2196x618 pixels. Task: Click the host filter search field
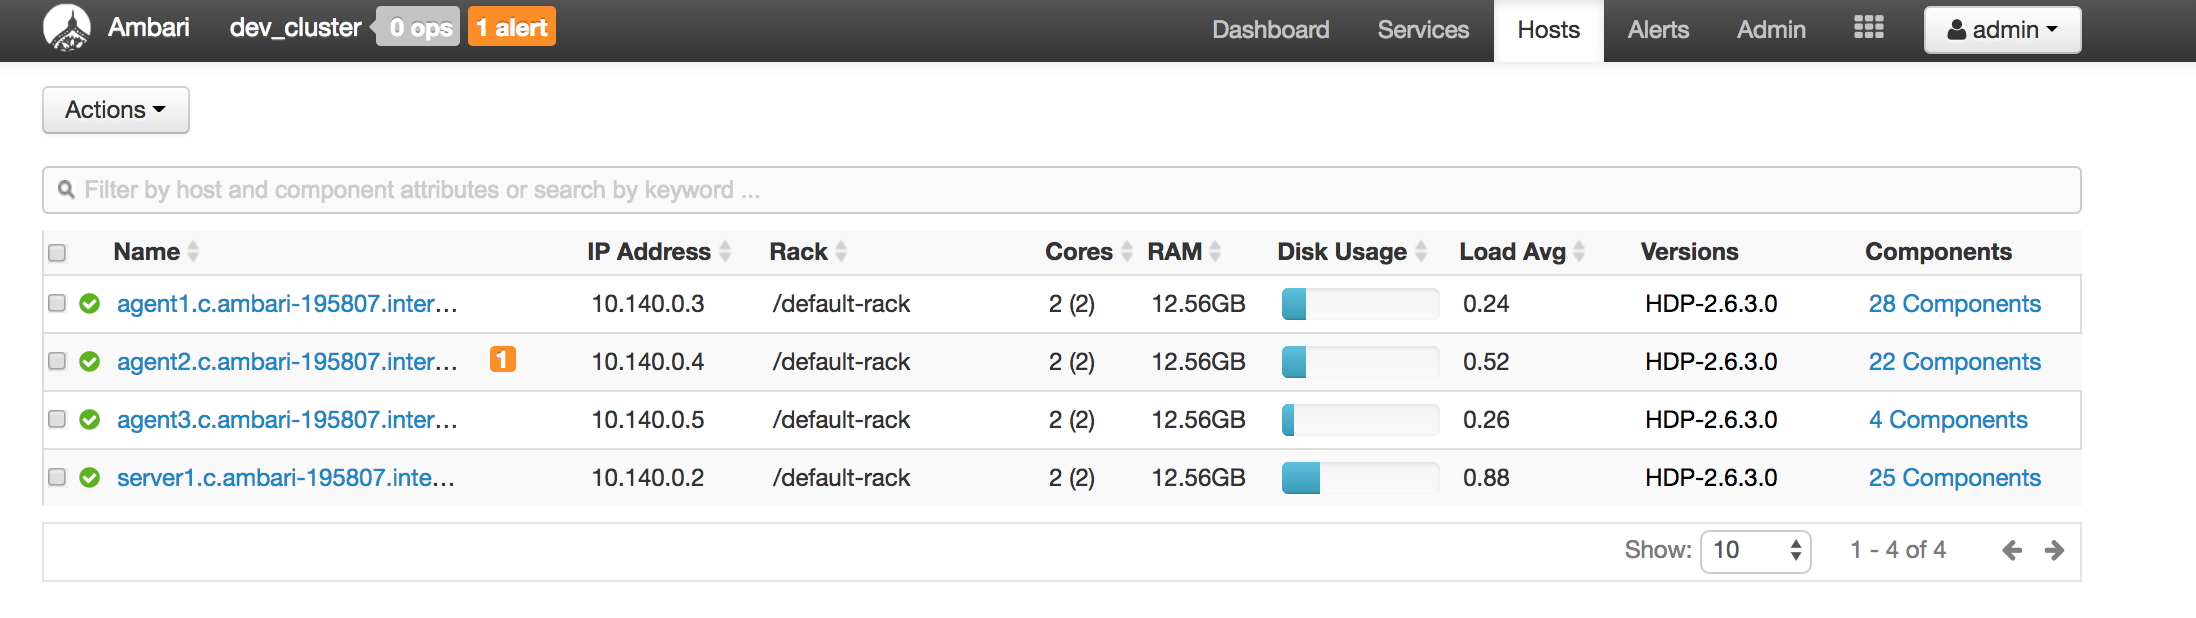[1061, 190]
